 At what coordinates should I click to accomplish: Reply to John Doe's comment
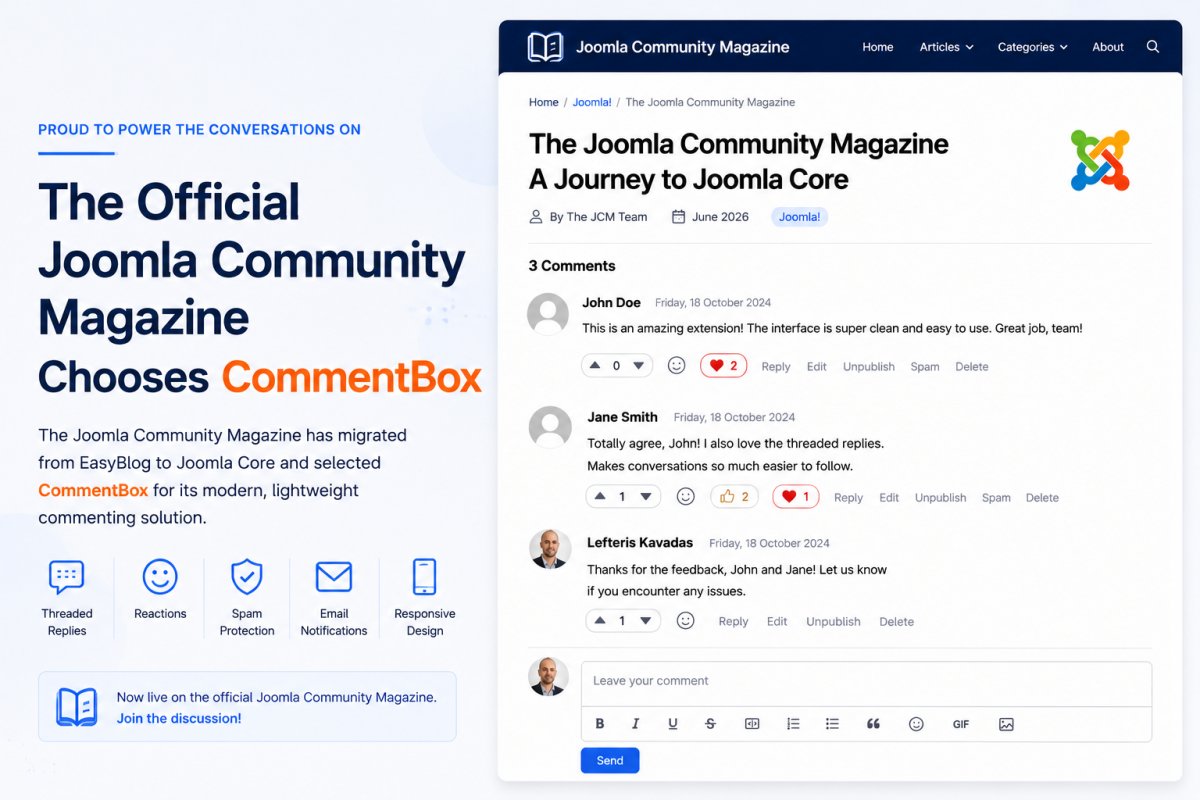click(x=776, y=367)
